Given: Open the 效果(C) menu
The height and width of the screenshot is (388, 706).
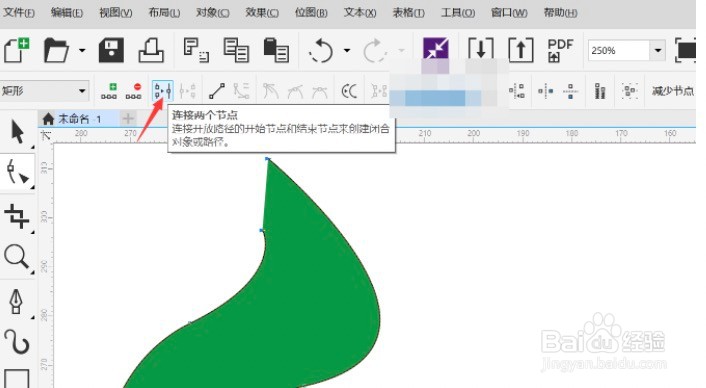Looking at the screenshot, I should click(262, 13).
